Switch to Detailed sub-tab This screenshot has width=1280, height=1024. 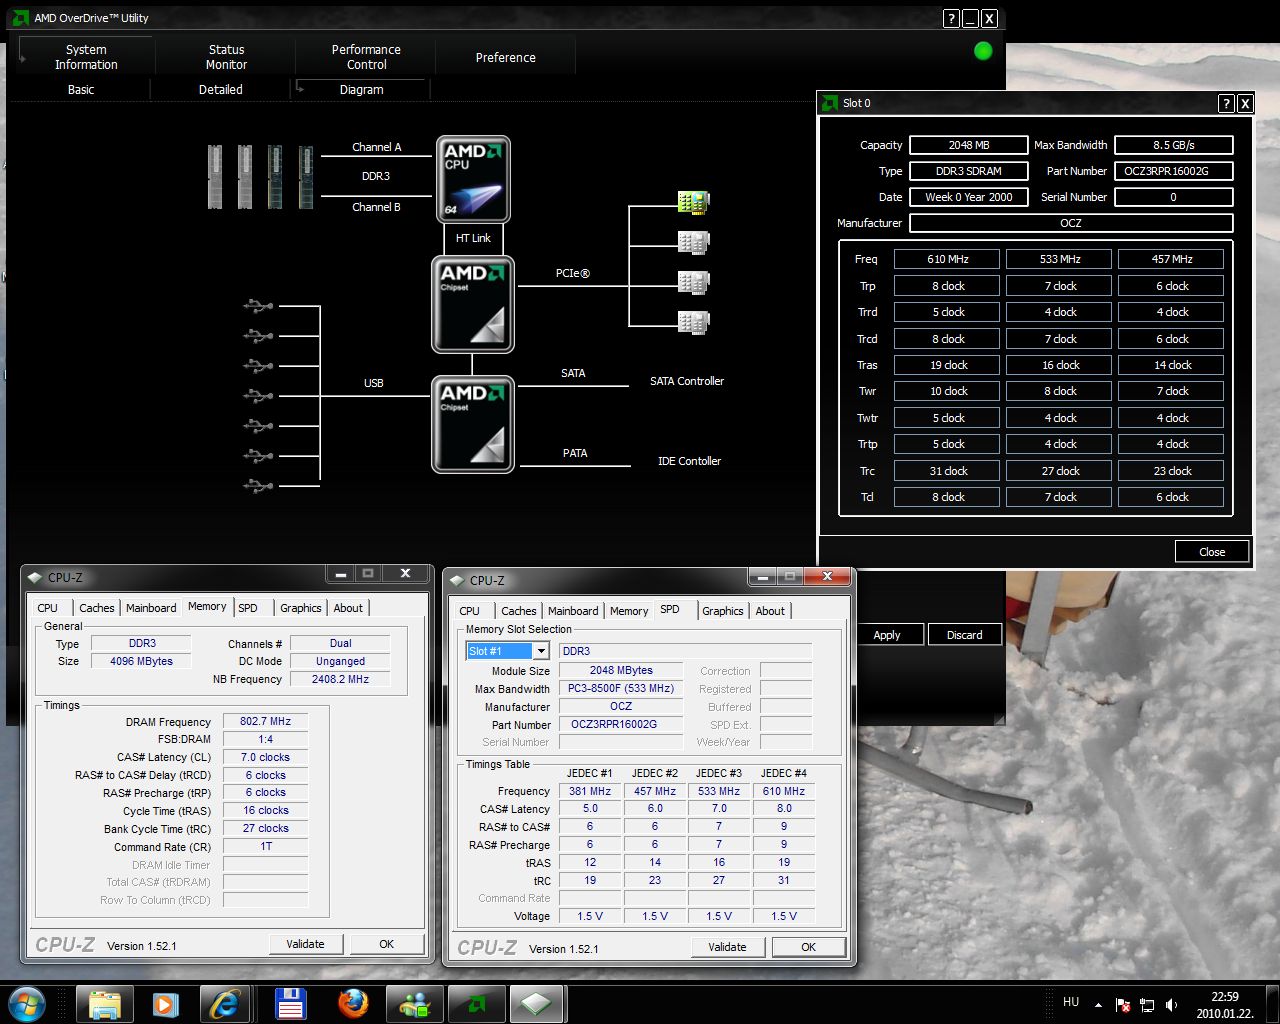[221, 89]
